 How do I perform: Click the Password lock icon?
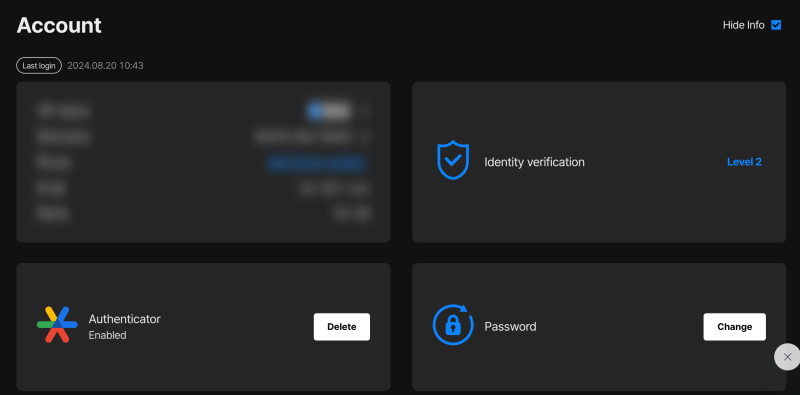453,325
